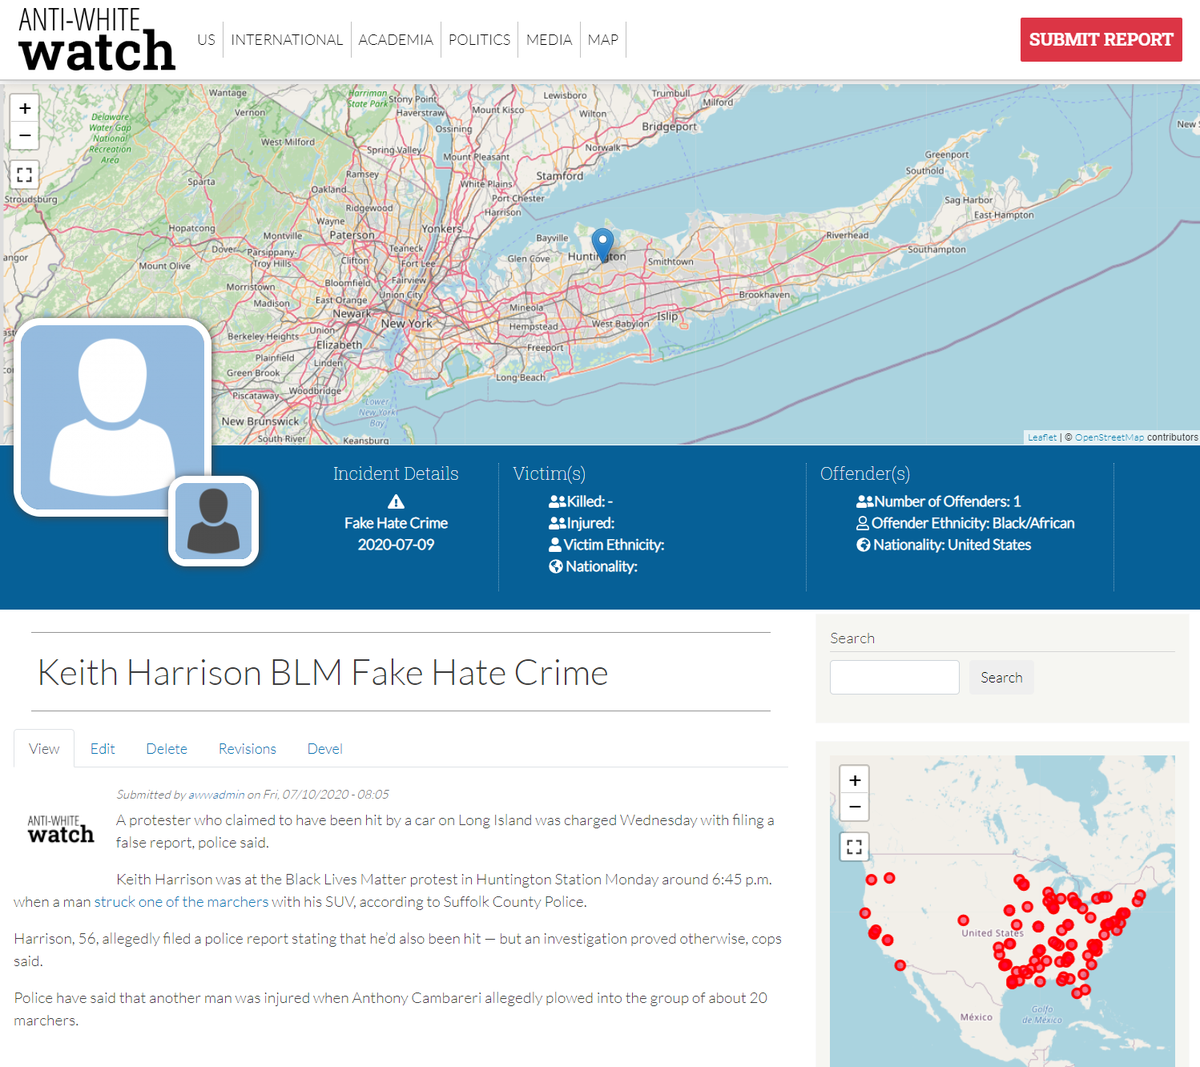Click the Stamford label on the main map
The width and height of the screenshot is (1200, 1067).
tap(560, 176)
